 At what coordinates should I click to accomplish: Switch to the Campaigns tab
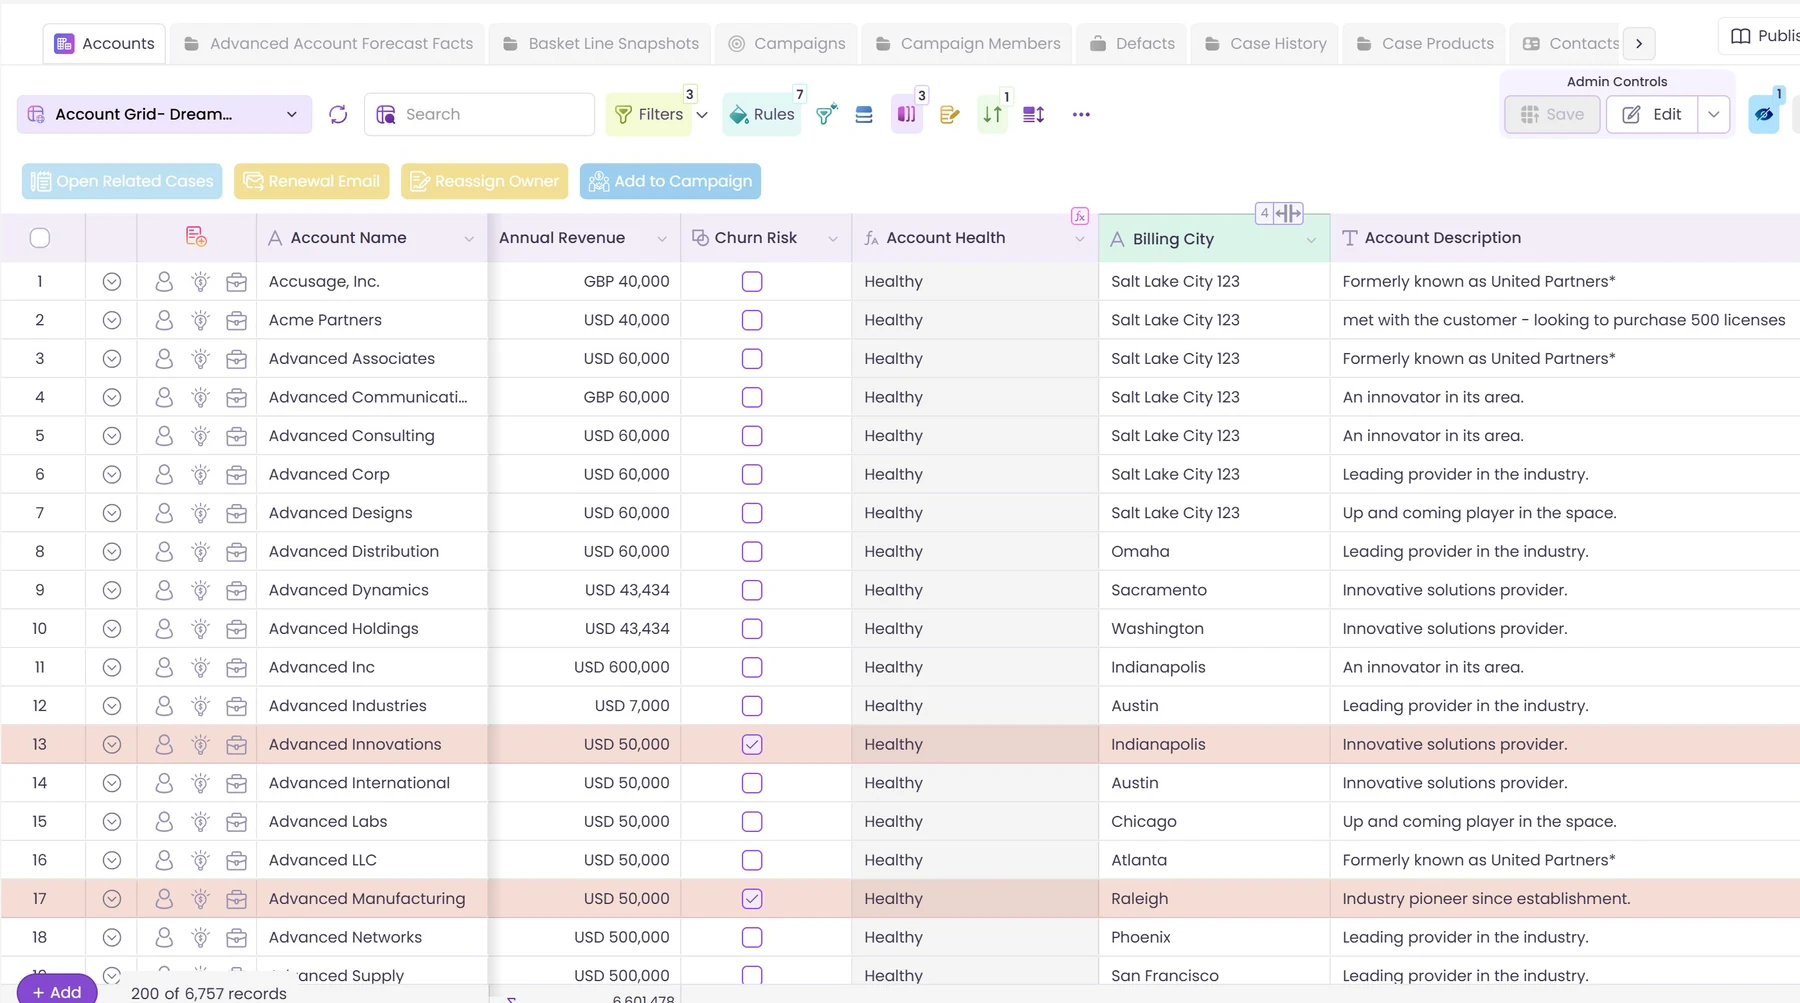787,44
